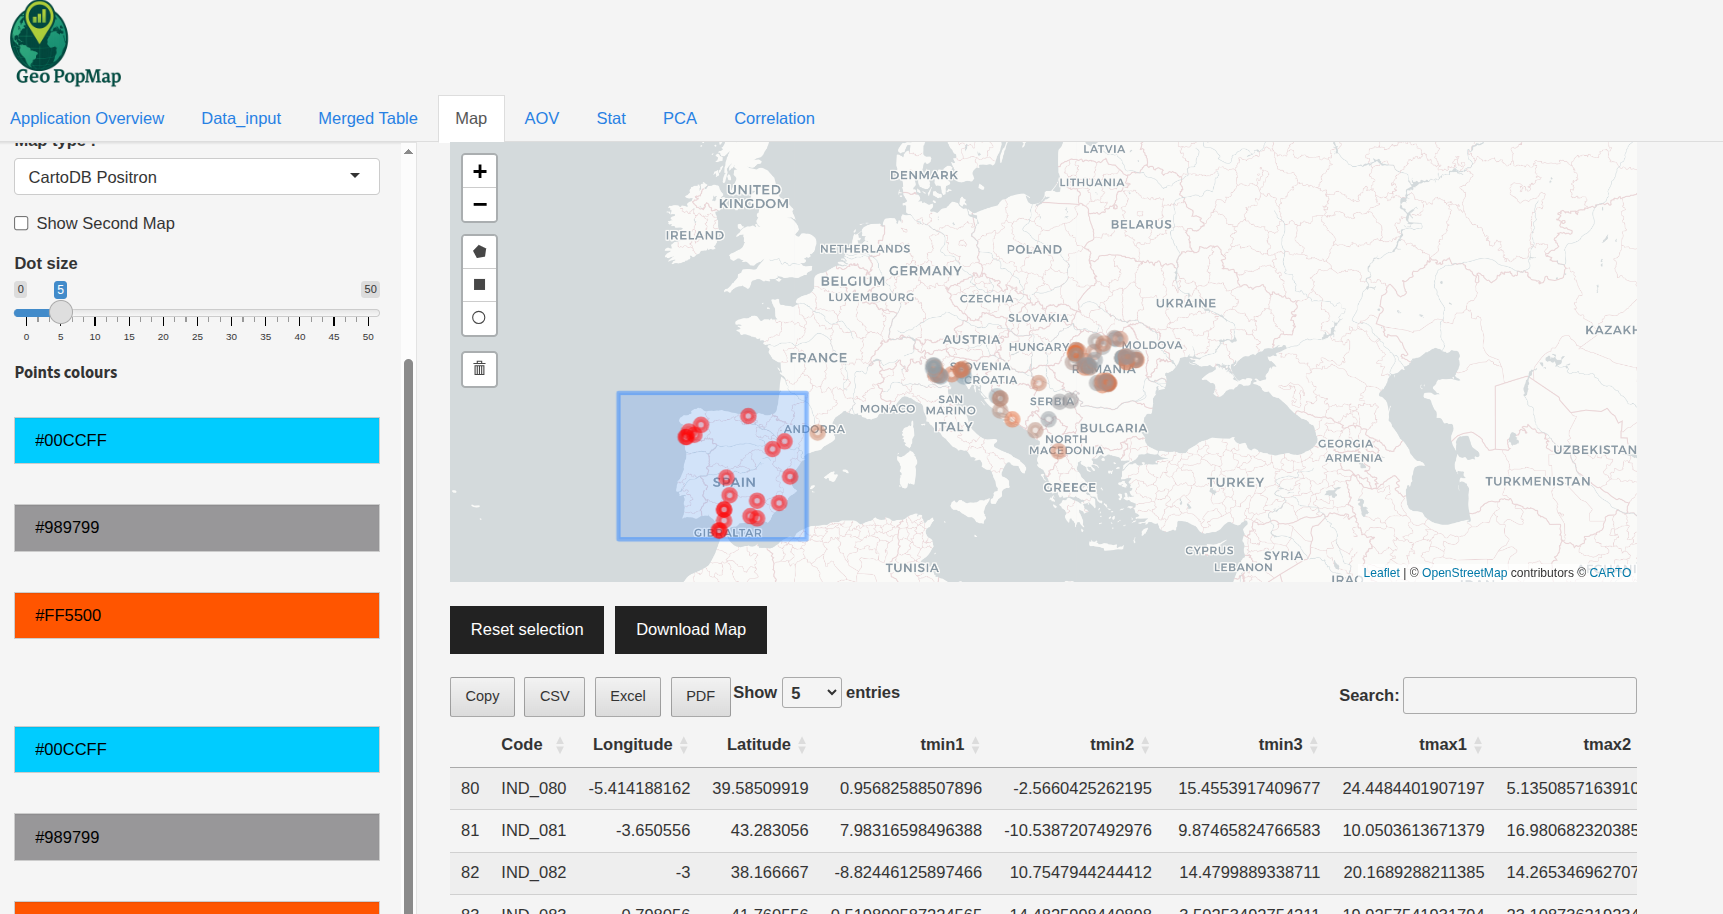The height and width of the screenshot is (914, 1723).
Task: Select the Map tab
Action: click(x=471, y=118)
